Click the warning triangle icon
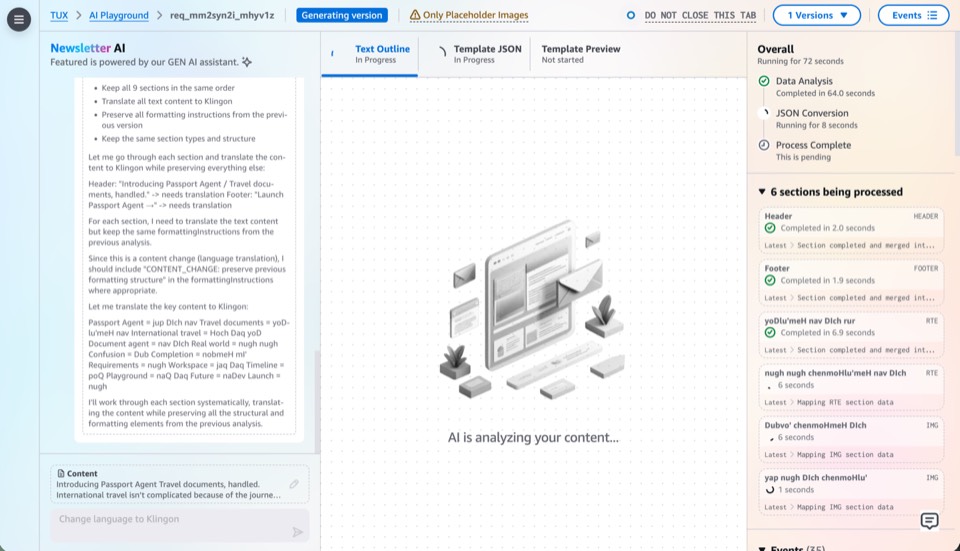 [x=415, y=15]
